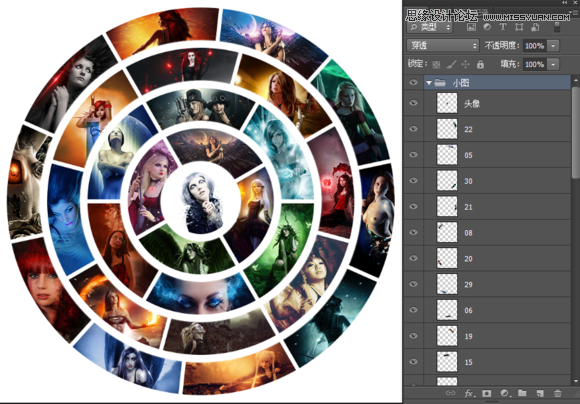Open the fill 填充 slider arrow
This screenshot has height=404, width=580.
[553, 64]
